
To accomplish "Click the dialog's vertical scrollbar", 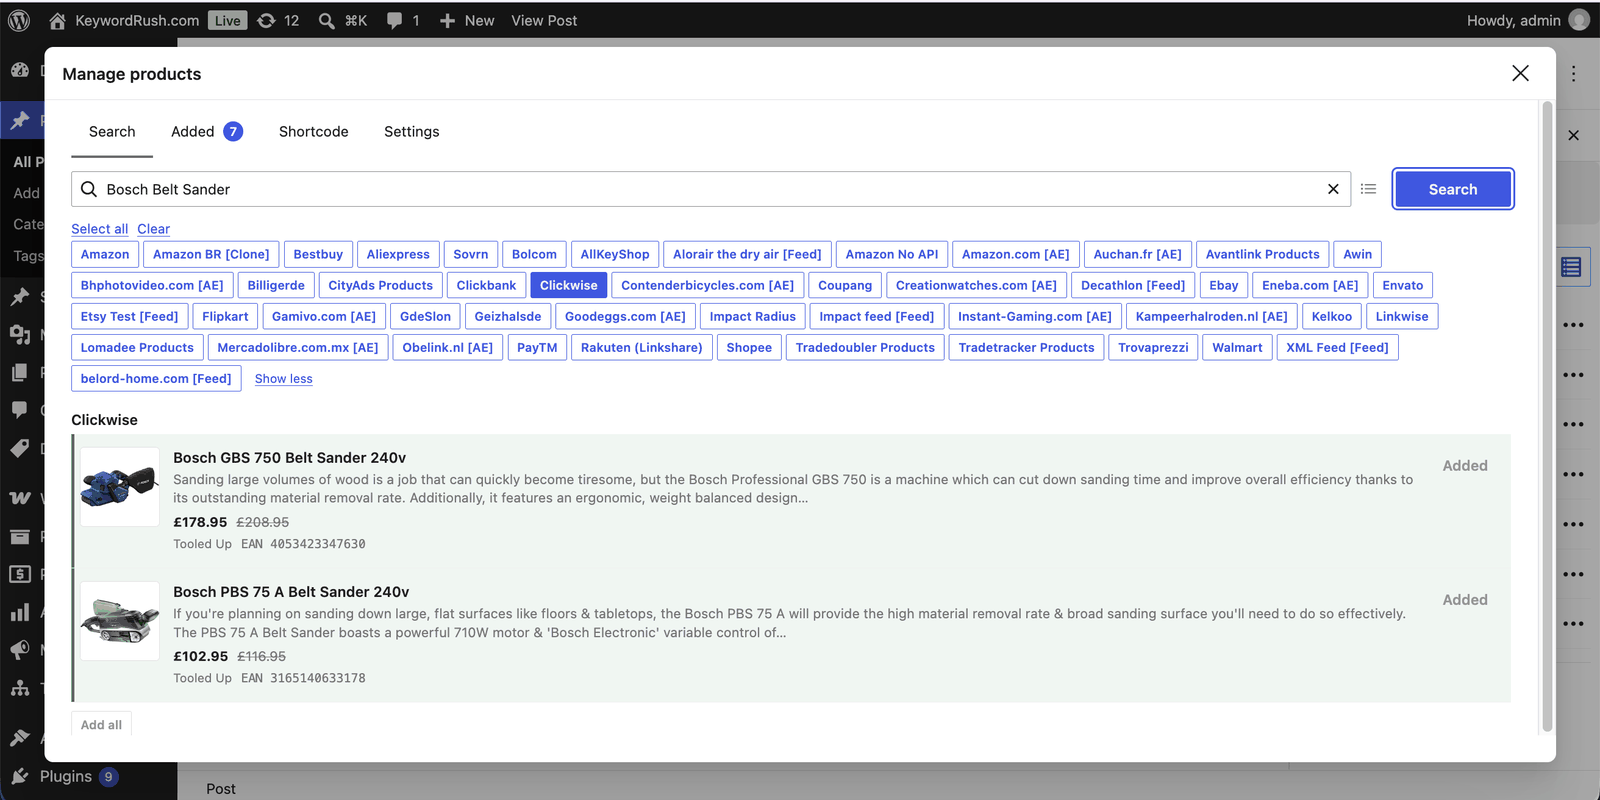I will pyautogui.click(x=1547, y=417).
